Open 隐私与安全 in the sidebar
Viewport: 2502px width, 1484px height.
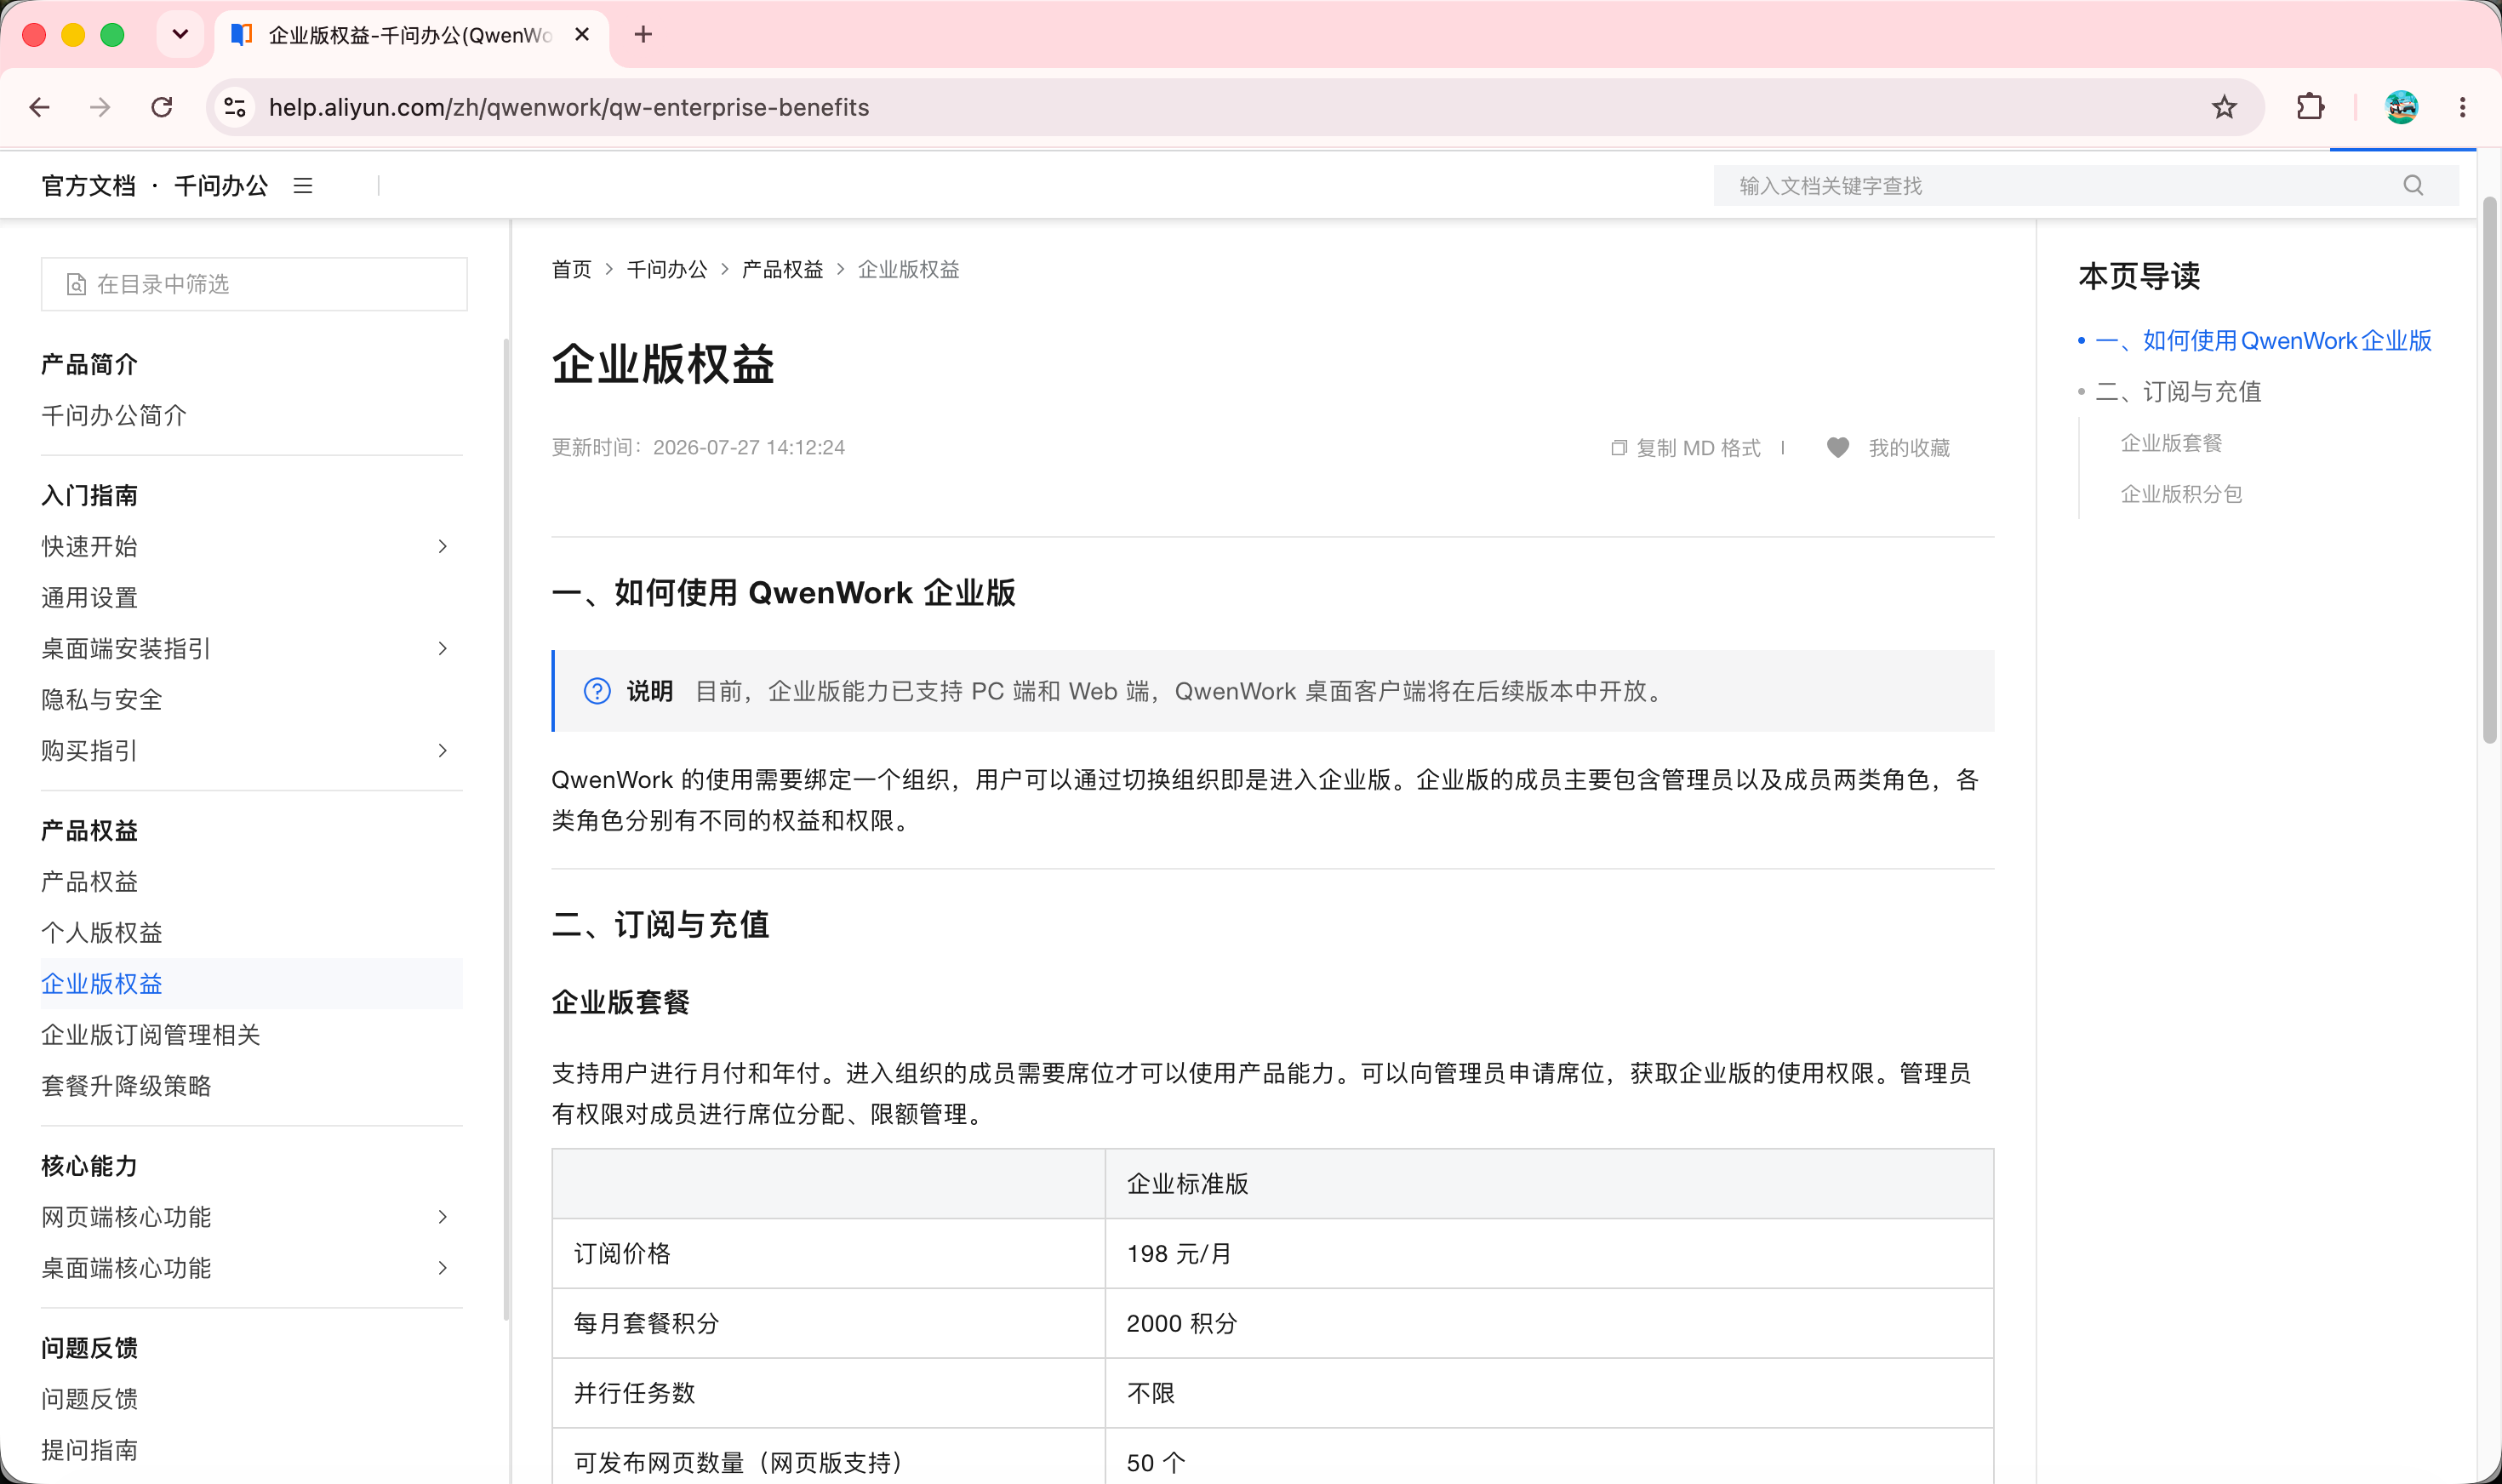tap(101, 699)
